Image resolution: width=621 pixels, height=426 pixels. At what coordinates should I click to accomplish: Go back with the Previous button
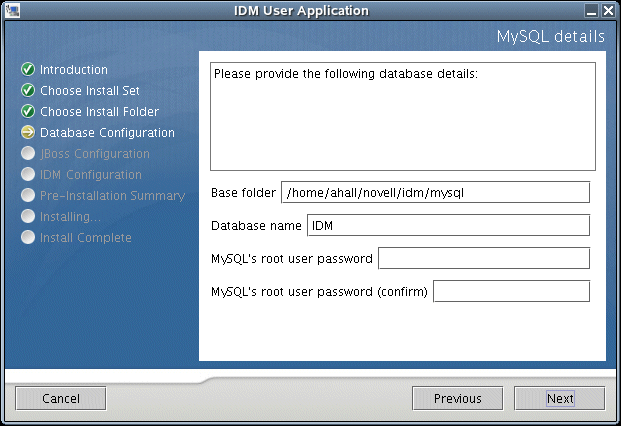tap(458, 398)
